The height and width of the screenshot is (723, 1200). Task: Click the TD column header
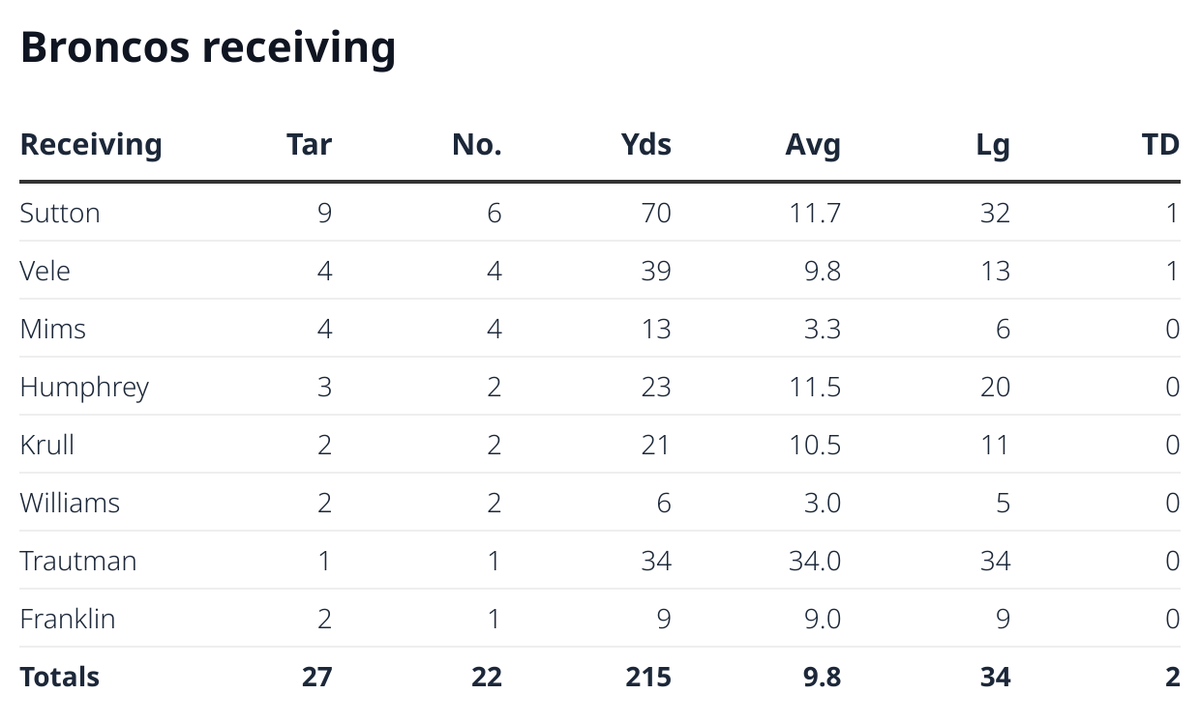pos(1160,145)
